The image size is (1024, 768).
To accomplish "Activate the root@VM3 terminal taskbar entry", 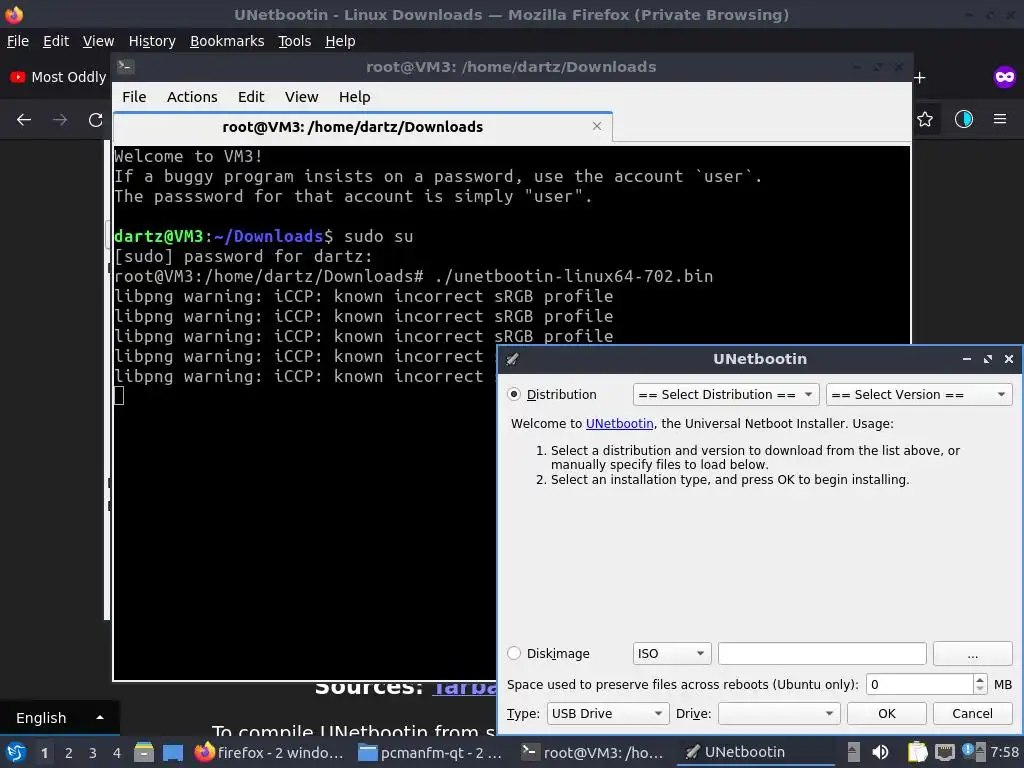I will pos(593,752).
